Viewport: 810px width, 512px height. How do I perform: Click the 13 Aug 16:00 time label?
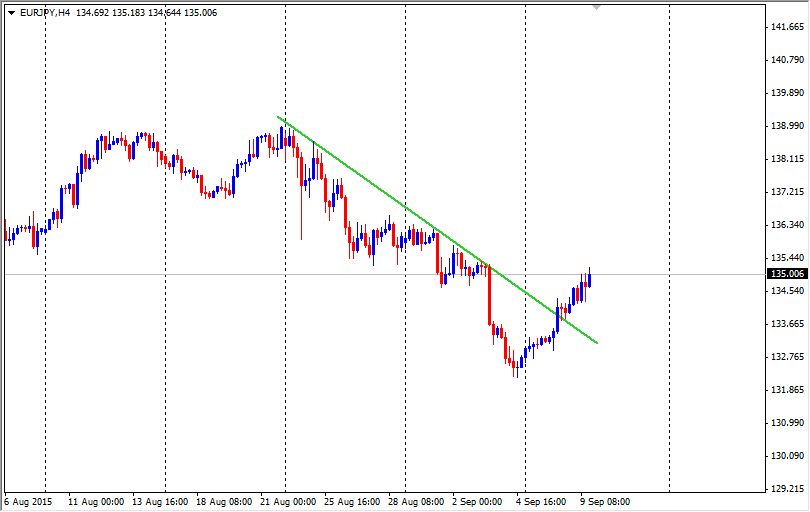(160, 502)
